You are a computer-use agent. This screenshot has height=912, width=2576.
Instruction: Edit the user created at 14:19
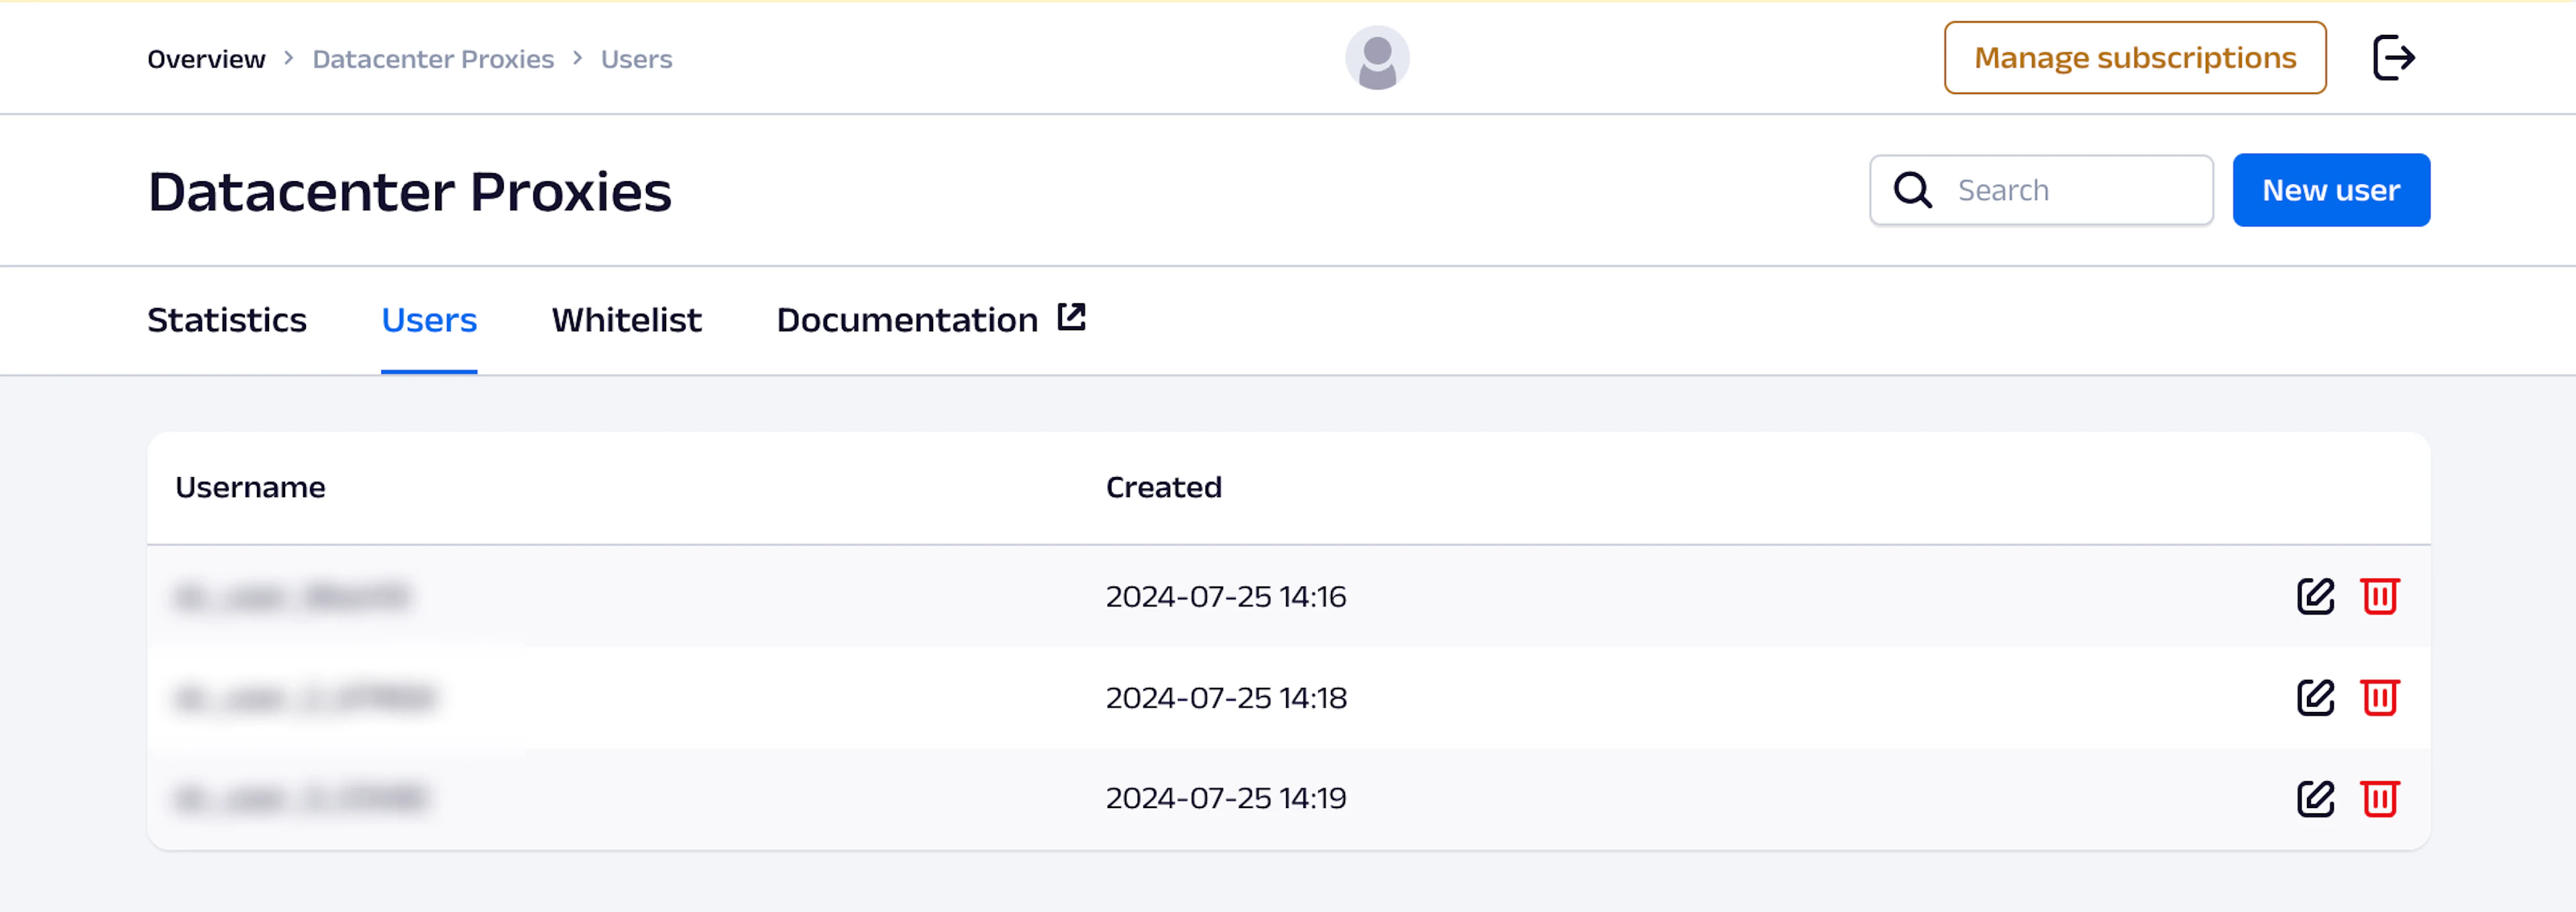click(2315, 799)
